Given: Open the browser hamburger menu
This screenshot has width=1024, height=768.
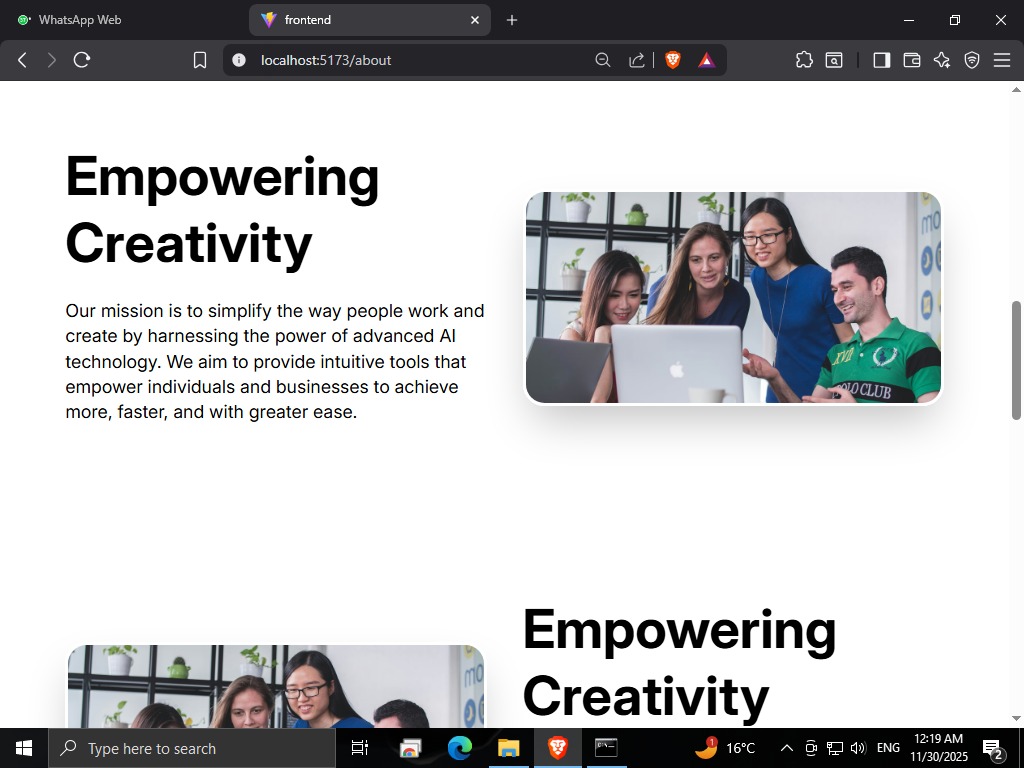Looking at the screenshot, I should [1002, 60].
